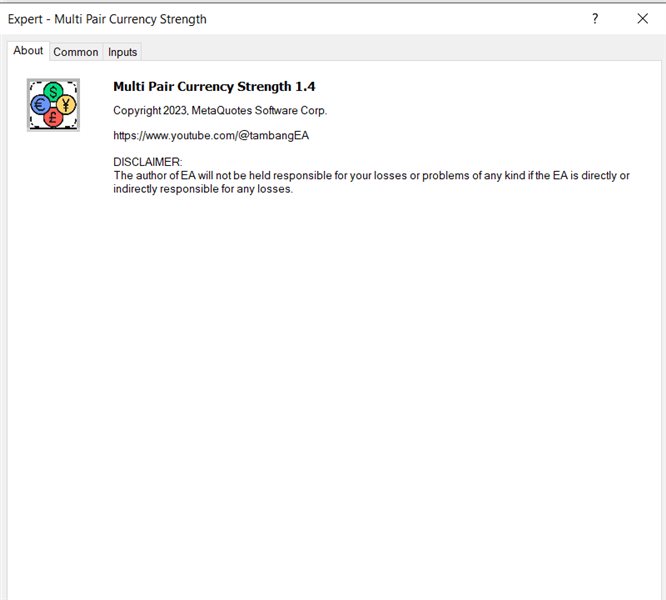Viewport: 666px width, 600px height.
Task: Switch to the About tab
Action: (x=28, y=51)
